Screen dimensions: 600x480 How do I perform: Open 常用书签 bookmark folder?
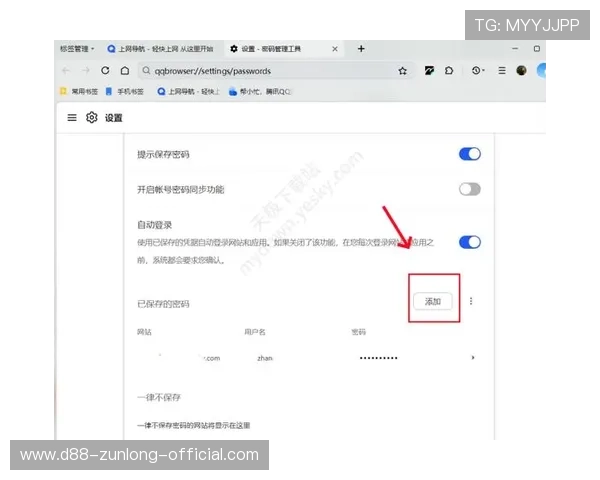coord(79,91)
